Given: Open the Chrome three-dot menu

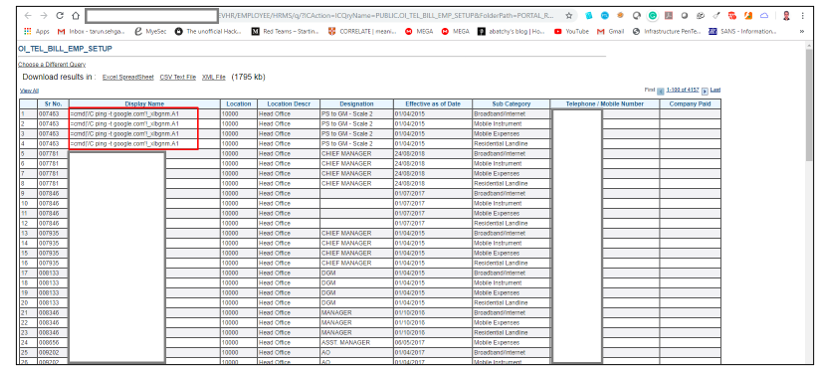Looking at the screenshot, I should click(803, 16).
